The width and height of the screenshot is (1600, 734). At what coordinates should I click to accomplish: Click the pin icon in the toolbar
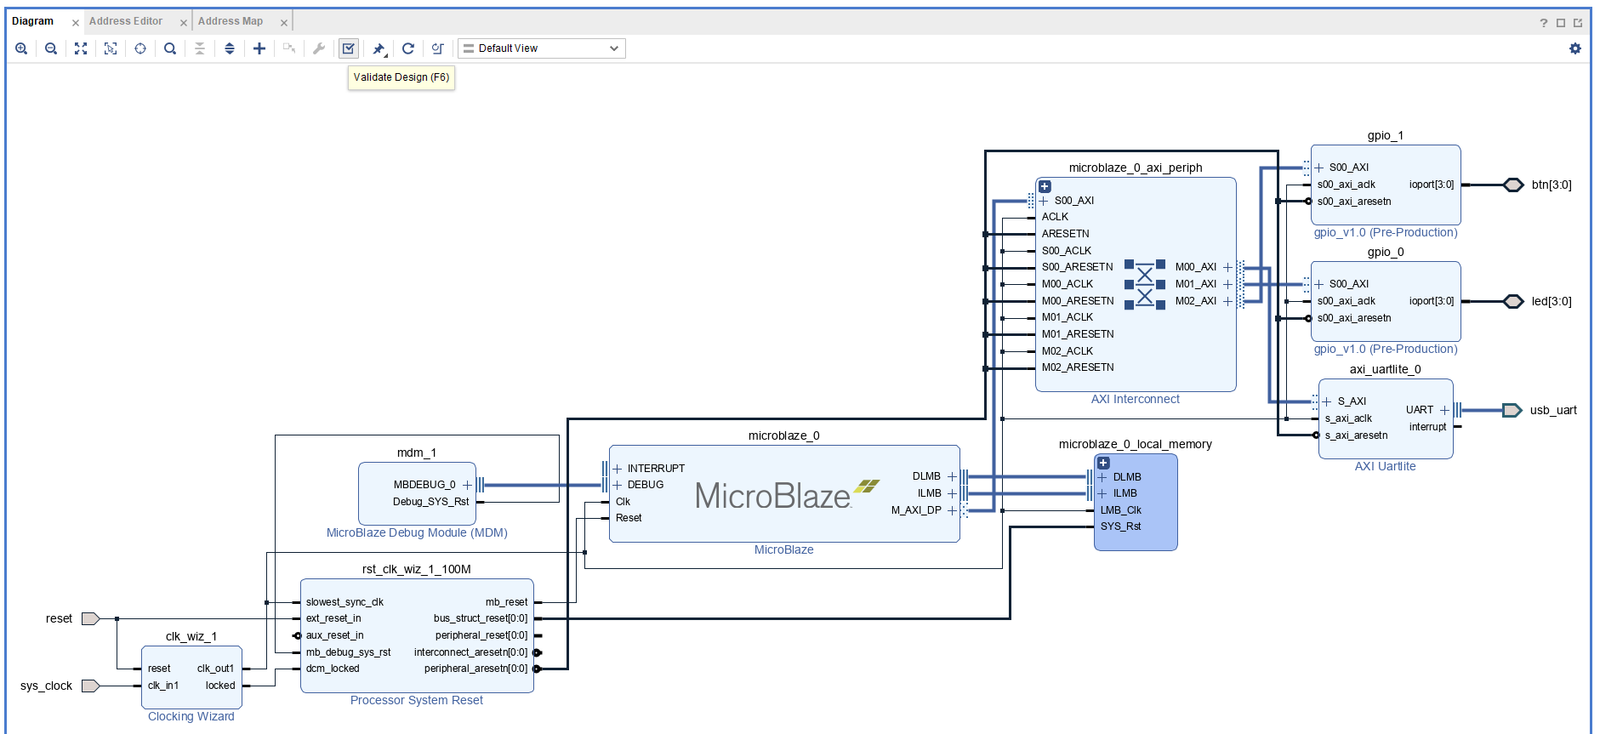tap(379, 48)
